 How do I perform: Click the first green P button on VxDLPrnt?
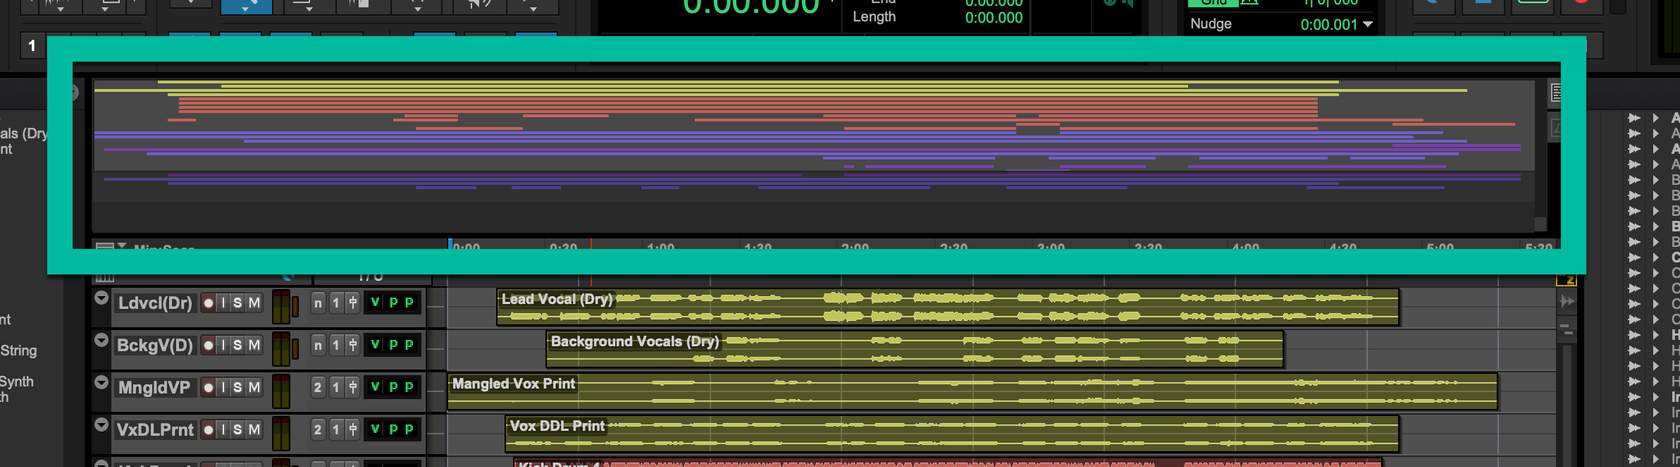click(393, 429)
